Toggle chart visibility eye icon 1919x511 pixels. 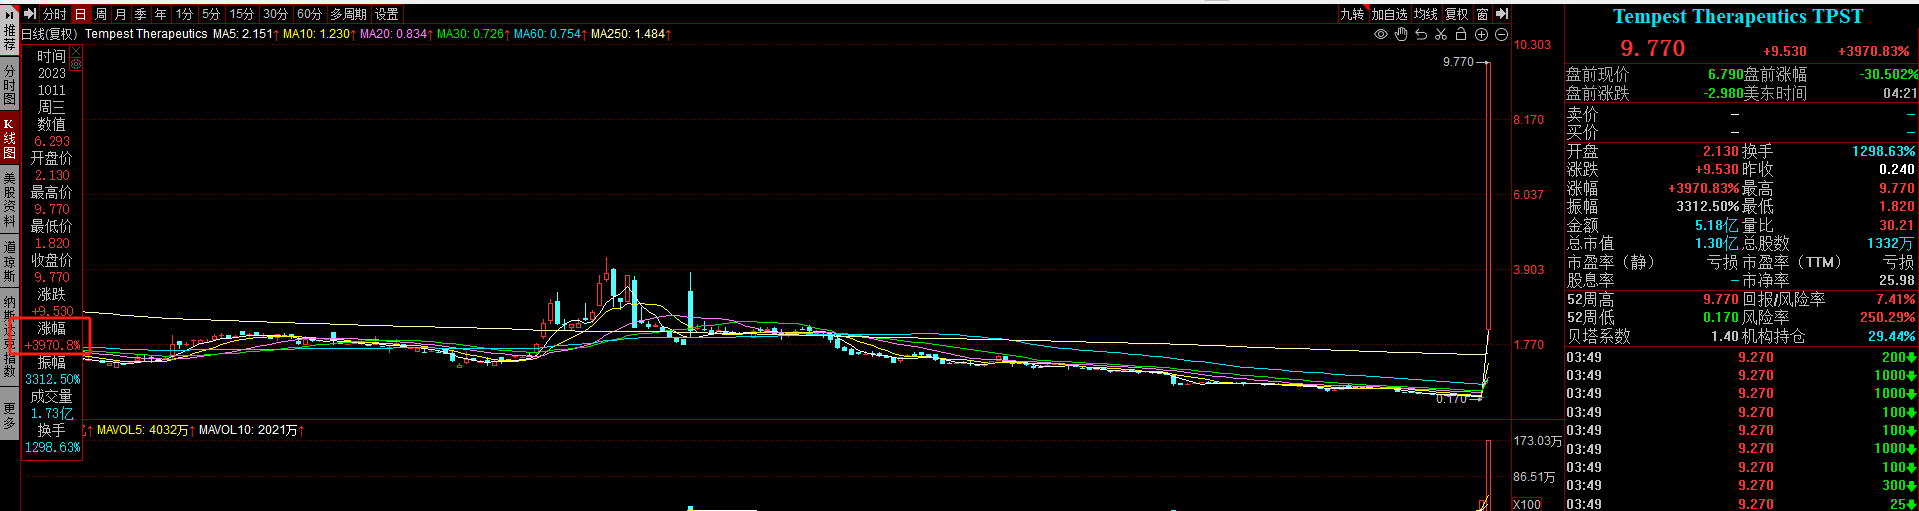pyautogui.click(x=1381, y=34)
